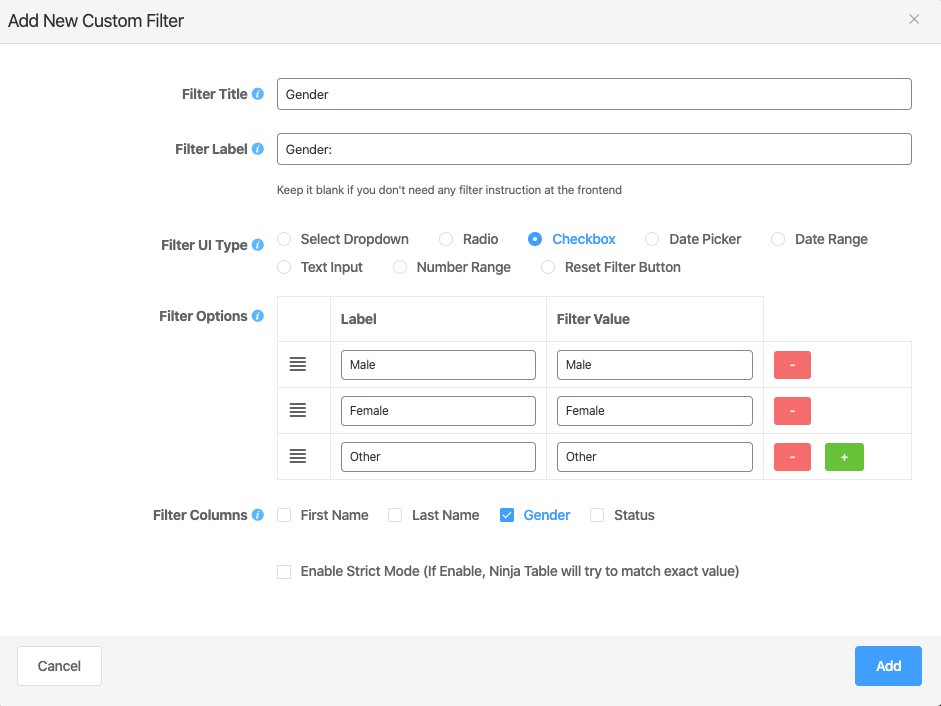
Task: Select Number Range as filter type
Action: 400,267
